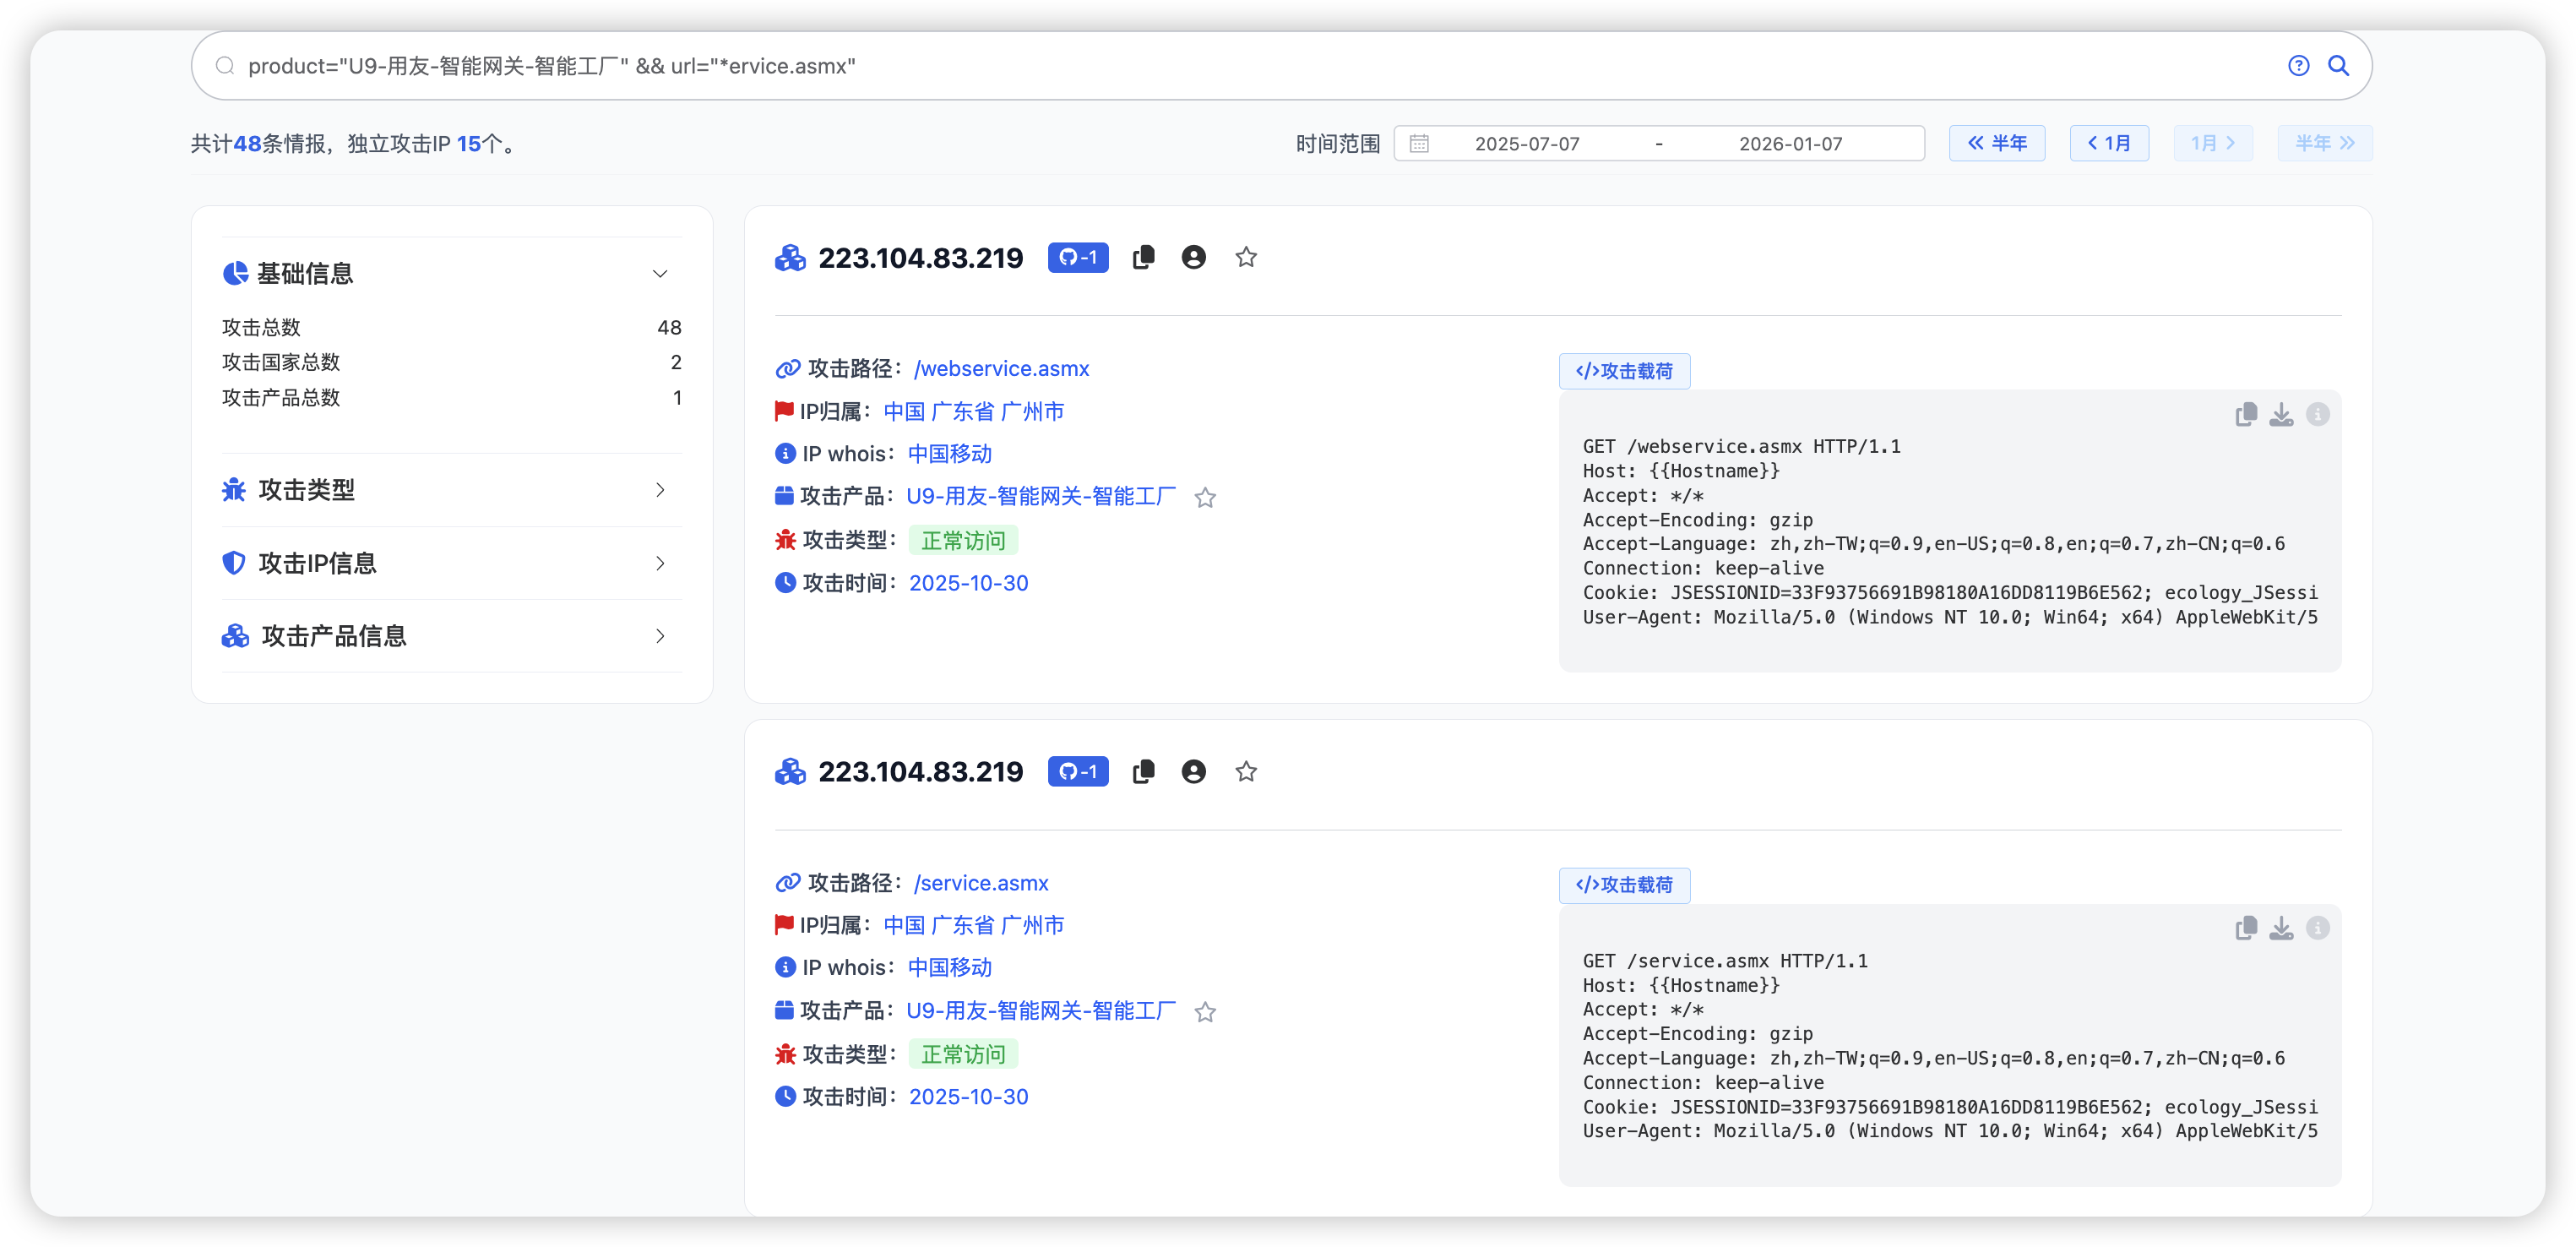Open the first 攻击载荷 tab

pyautogui.click(x=1624, y=371)
